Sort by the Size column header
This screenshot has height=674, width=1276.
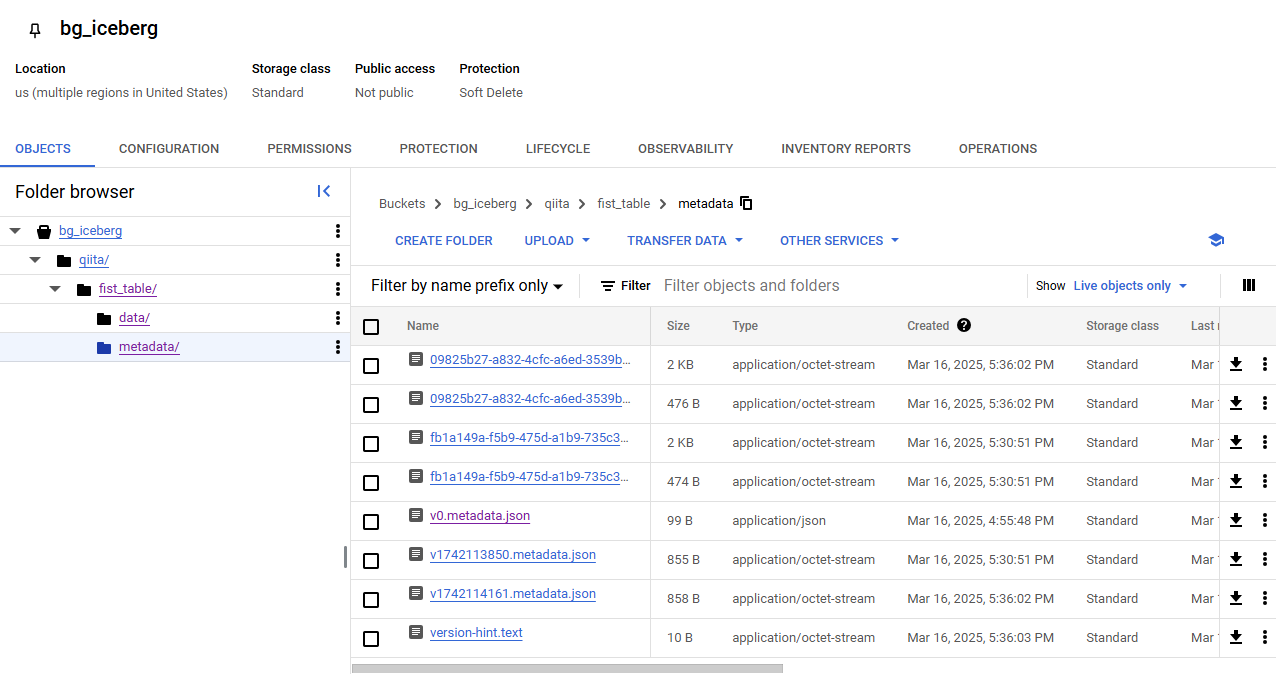(x=678, y=326)
